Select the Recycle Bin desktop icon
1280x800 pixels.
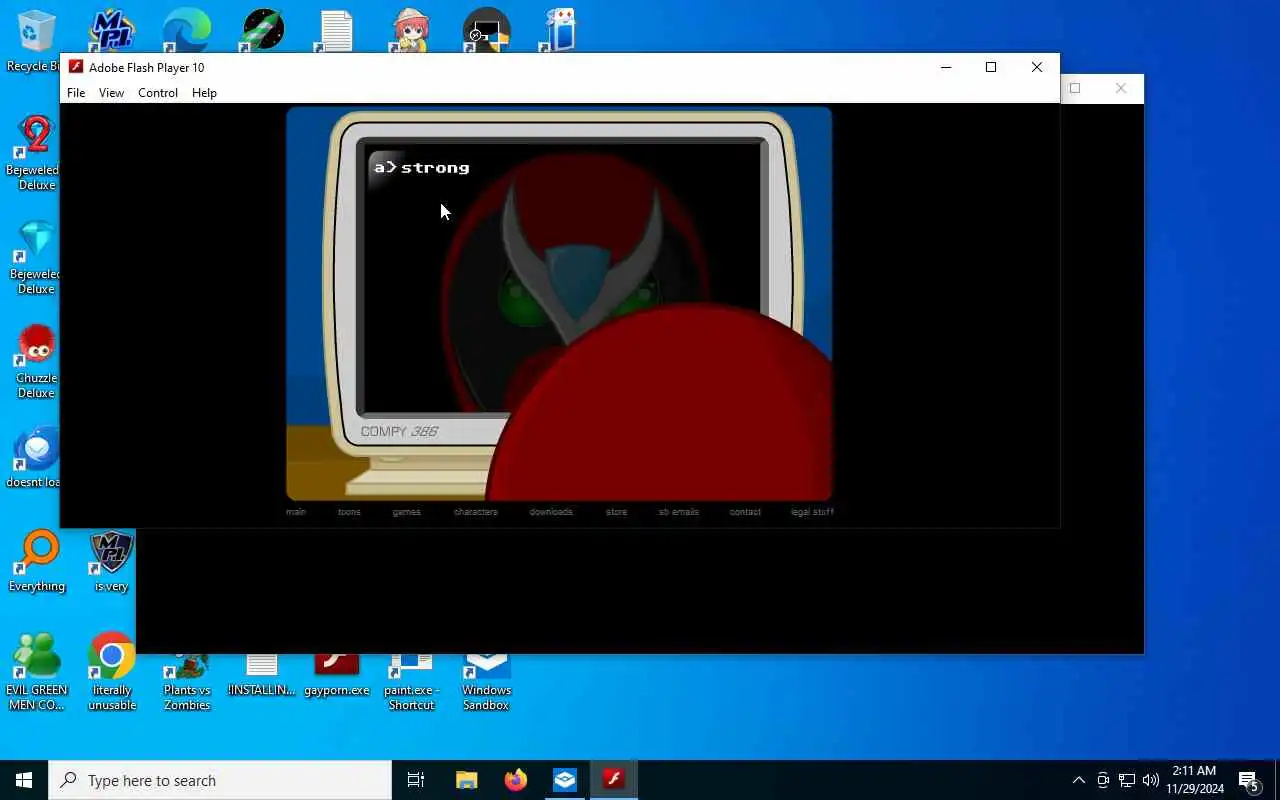pyautogui.click(x=36, y=42)
